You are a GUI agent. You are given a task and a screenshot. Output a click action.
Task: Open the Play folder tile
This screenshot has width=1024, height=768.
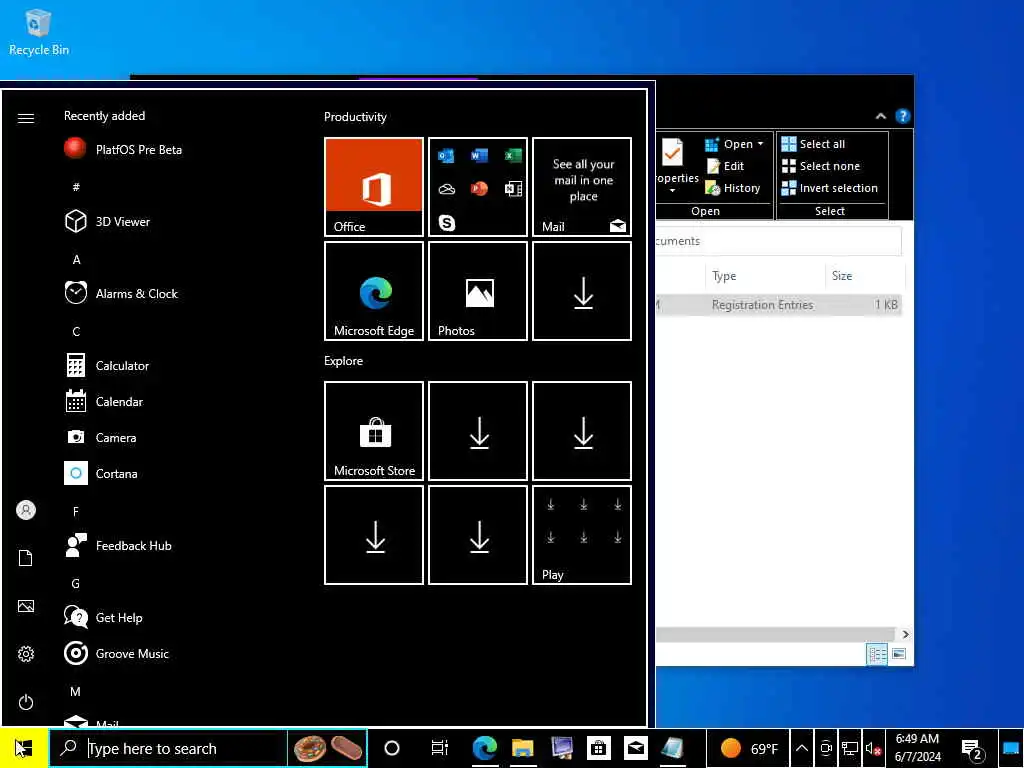coord(582,535)
